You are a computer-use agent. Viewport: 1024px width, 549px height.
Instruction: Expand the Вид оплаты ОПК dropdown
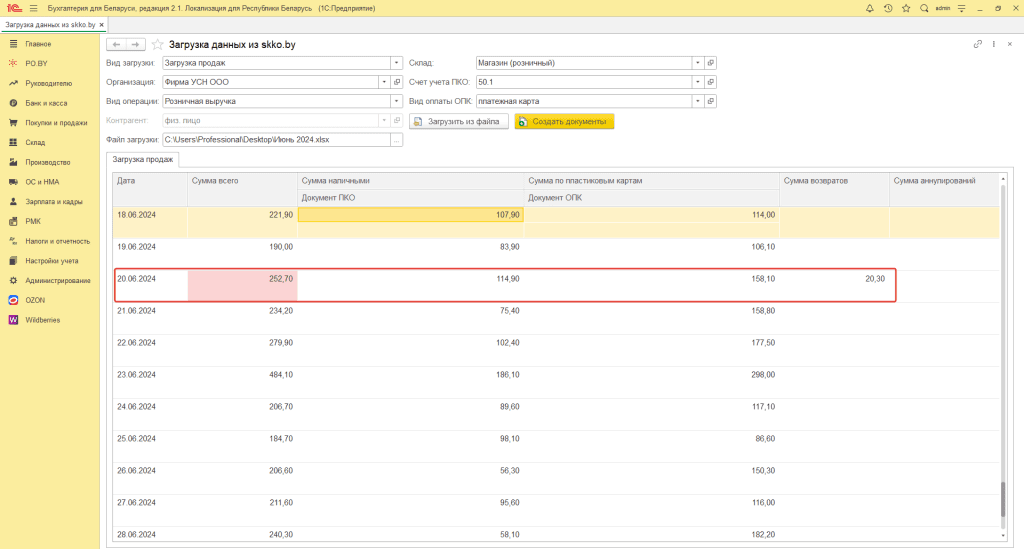click(x=697, y=101)
